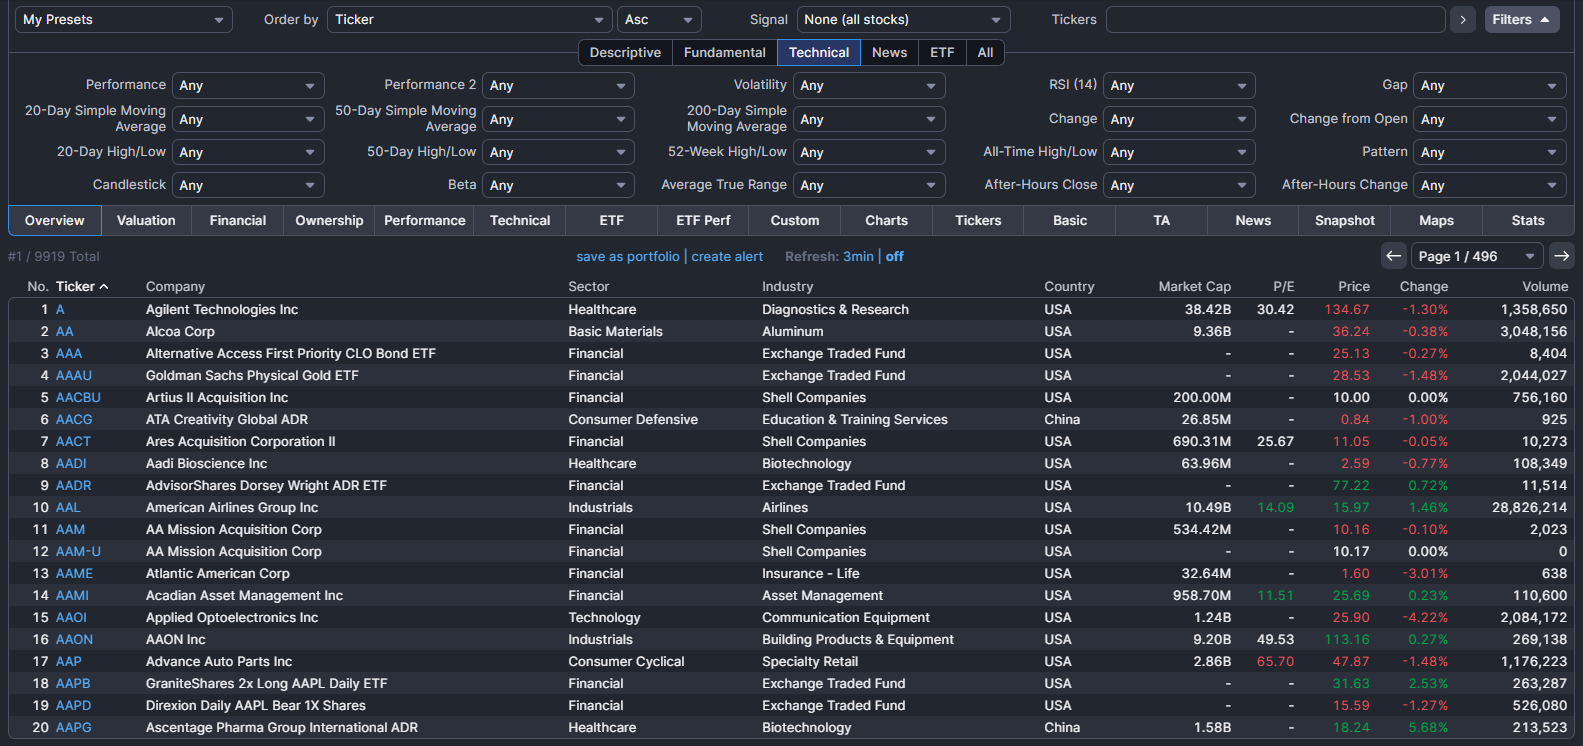Switch to All filters tab

(x=985, y=53)
